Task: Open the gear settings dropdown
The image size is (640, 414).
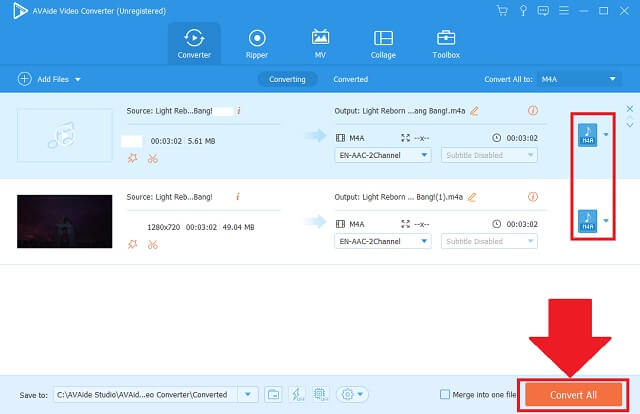Action: pos(352,394)
